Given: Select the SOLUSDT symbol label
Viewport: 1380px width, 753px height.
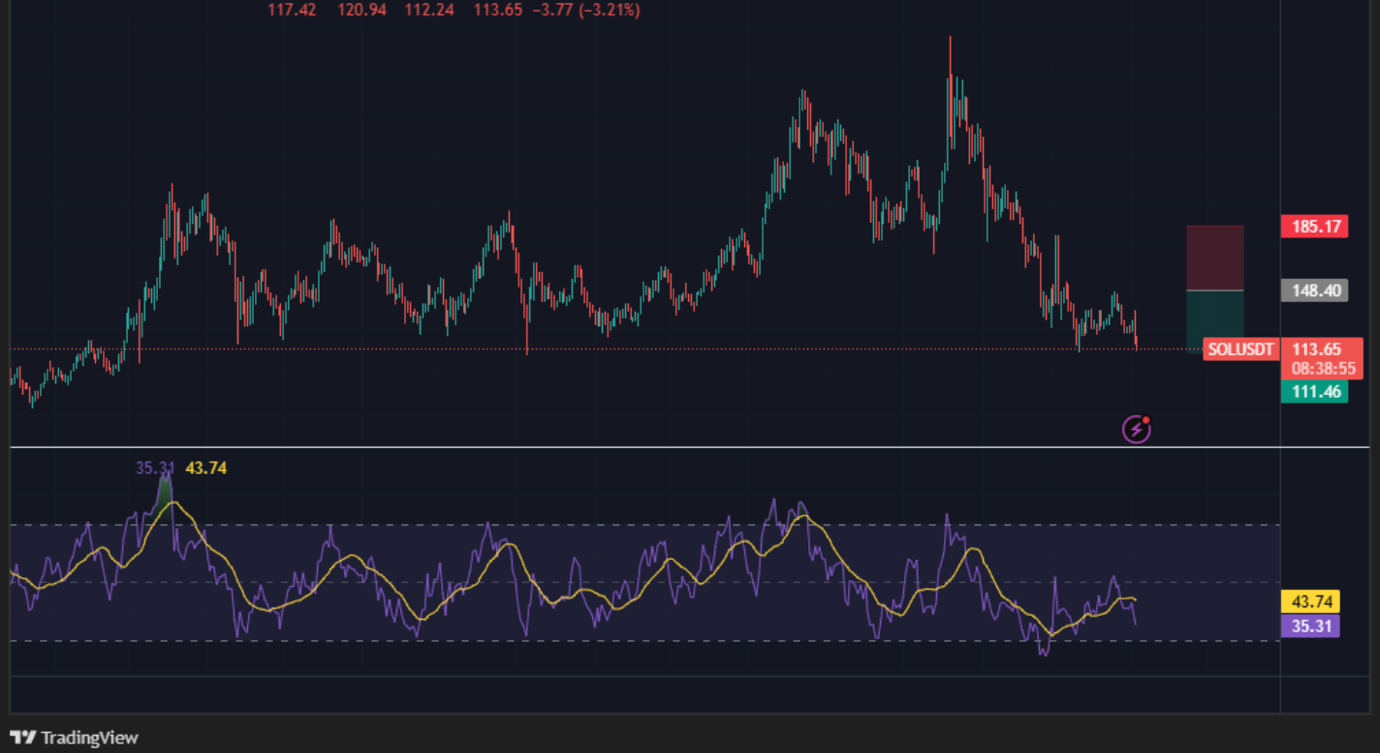Looking at the screenshot, I should 1241,350.
